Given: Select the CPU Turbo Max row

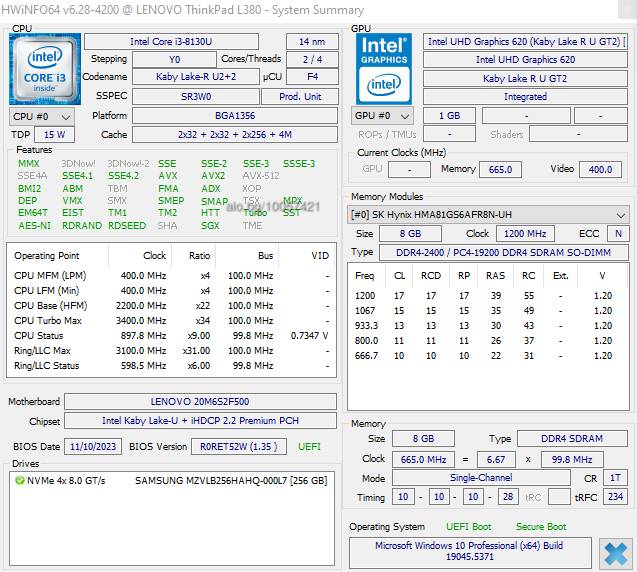Looking at the screenshot, I should click(x=171, y=321).
